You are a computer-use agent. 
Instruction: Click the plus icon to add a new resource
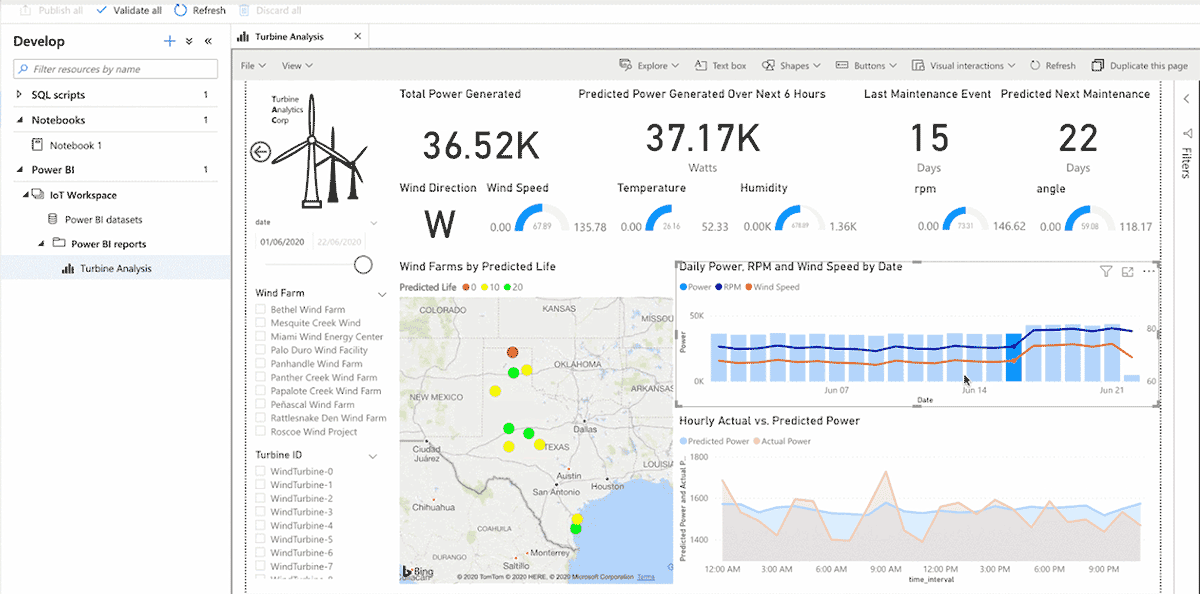pos(170,41)
